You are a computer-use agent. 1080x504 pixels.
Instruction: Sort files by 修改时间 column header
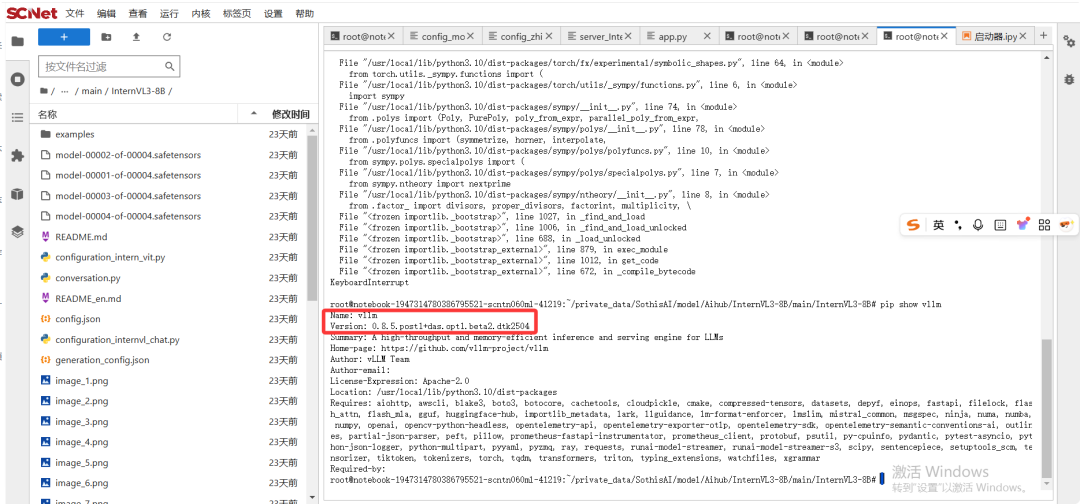pos(290,114)
